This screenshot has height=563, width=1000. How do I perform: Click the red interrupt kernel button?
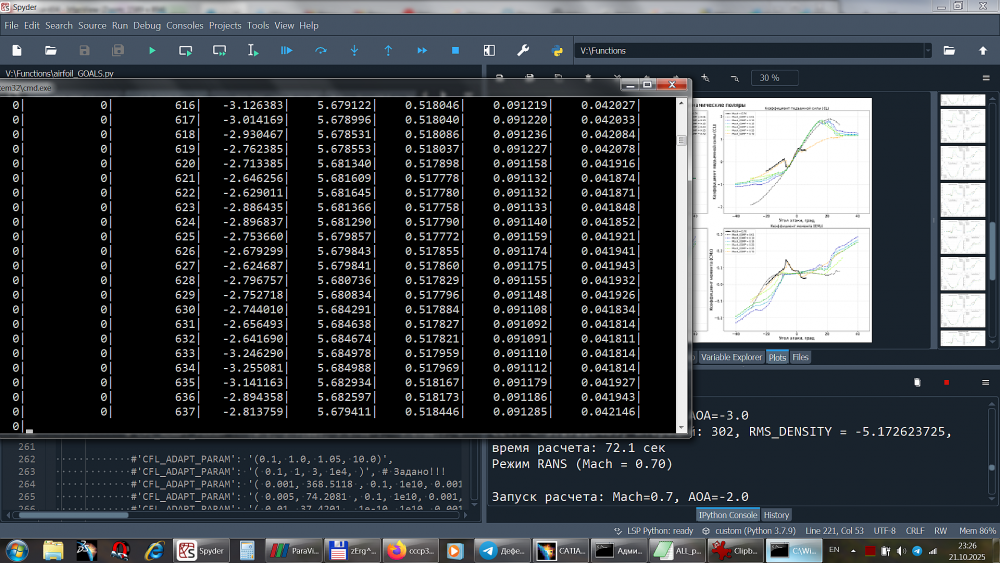point(946,382)
